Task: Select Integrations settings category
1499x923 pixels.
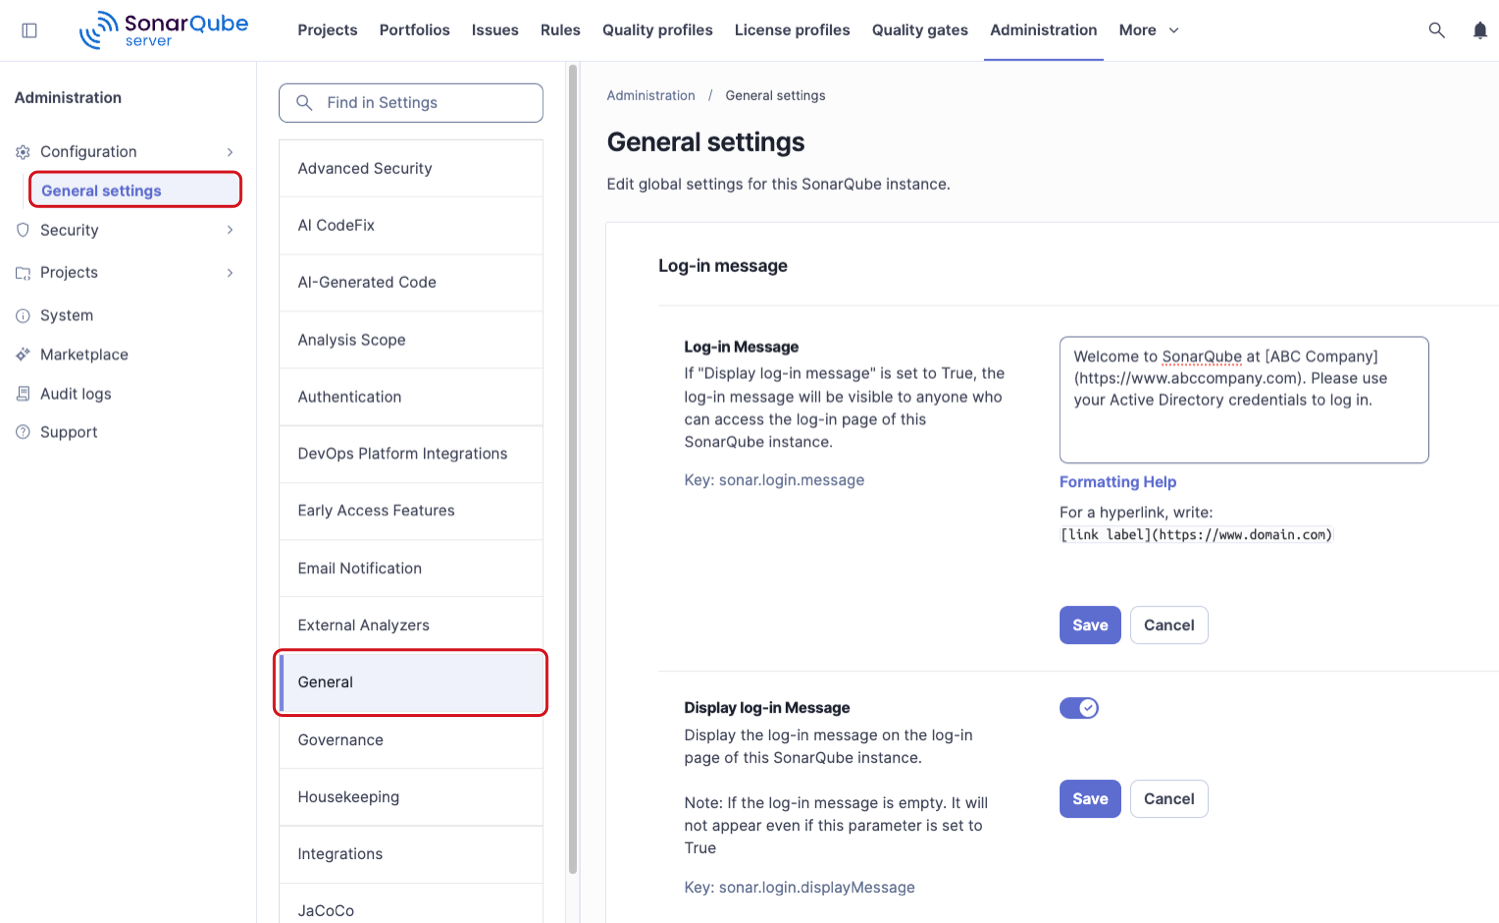Action: point(411,854)
